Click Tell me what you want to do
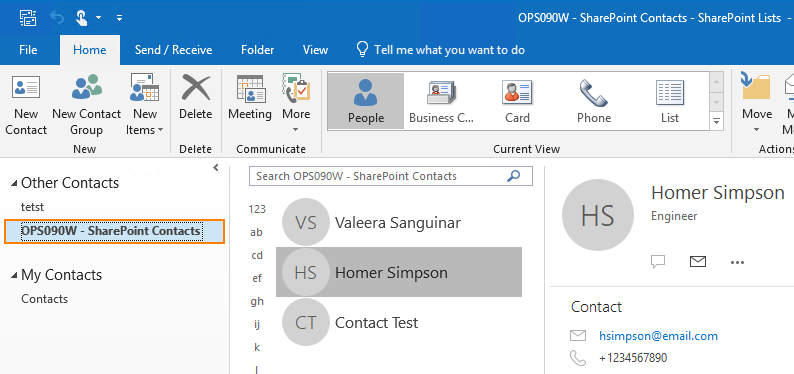 click(441, 50)
